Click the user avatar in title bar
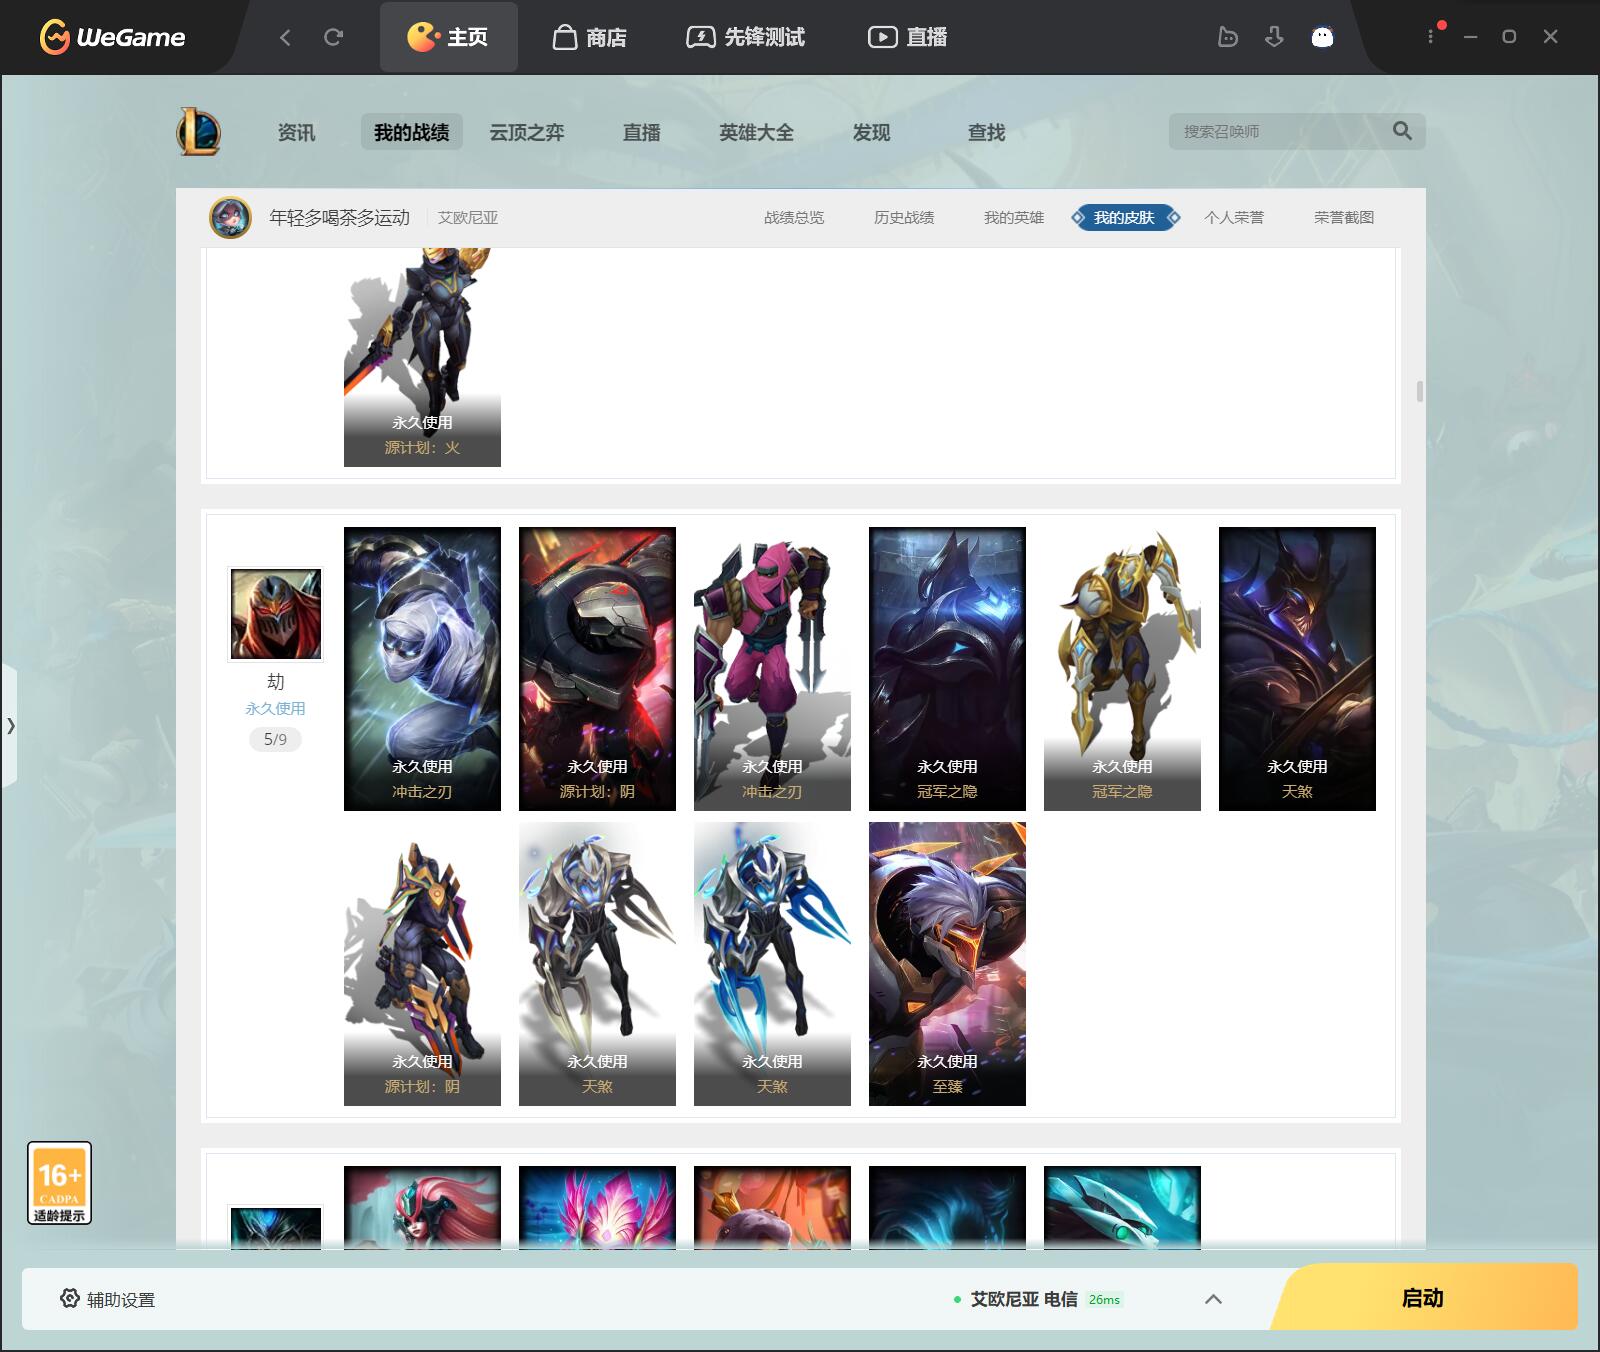This screenshot has width=1600, height=1352. click(1322, 37)
